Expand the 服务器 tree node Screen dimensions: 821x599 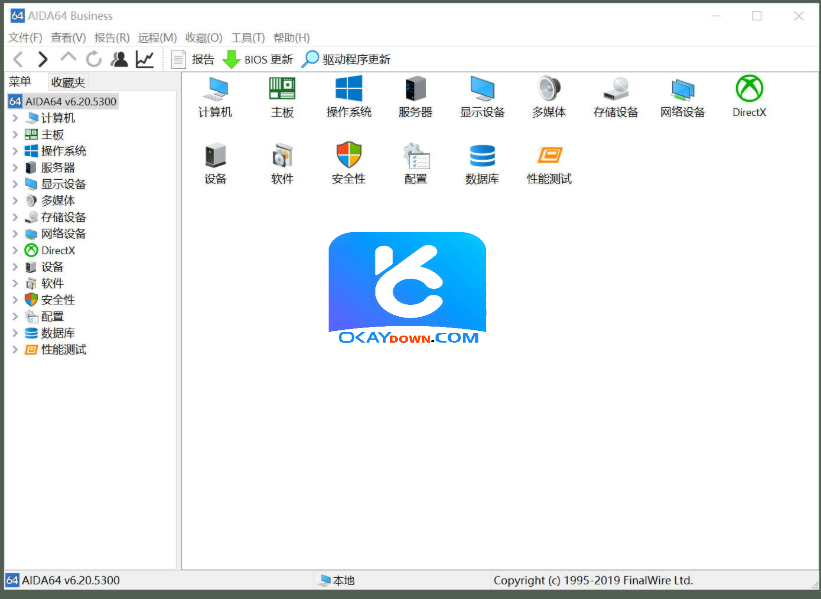(15, 168)
